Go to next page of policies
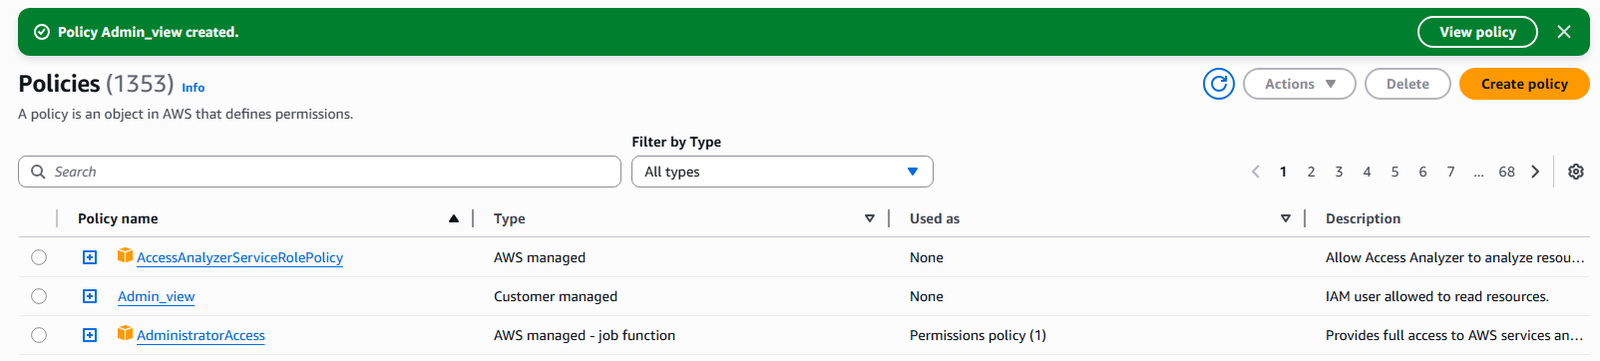This screenshot has height=361, width=1600. 1535,172
